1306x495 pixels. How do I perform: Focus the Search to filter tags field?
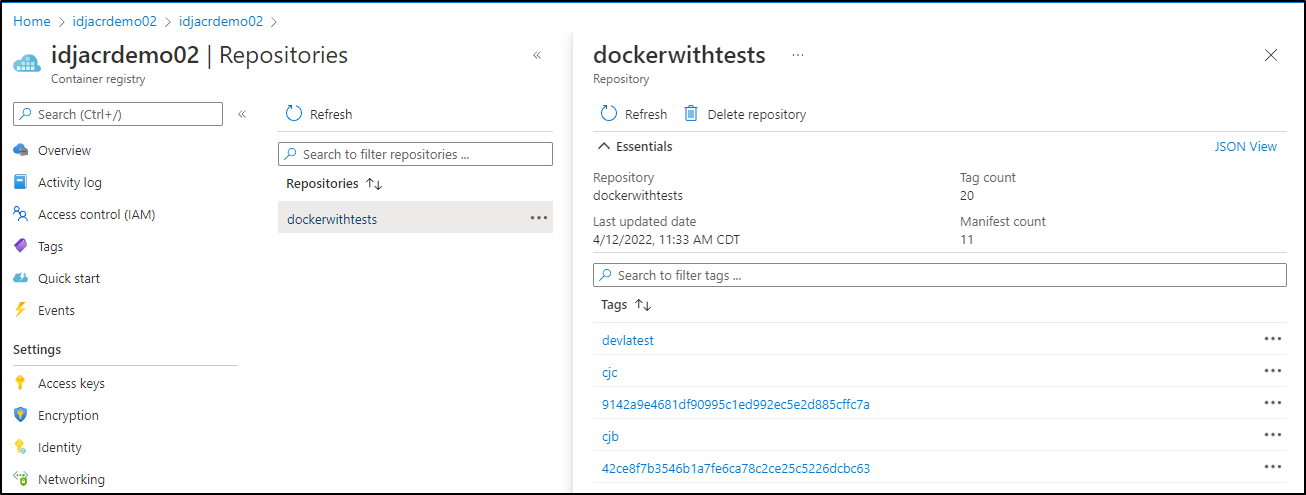(x=940, y=275)
